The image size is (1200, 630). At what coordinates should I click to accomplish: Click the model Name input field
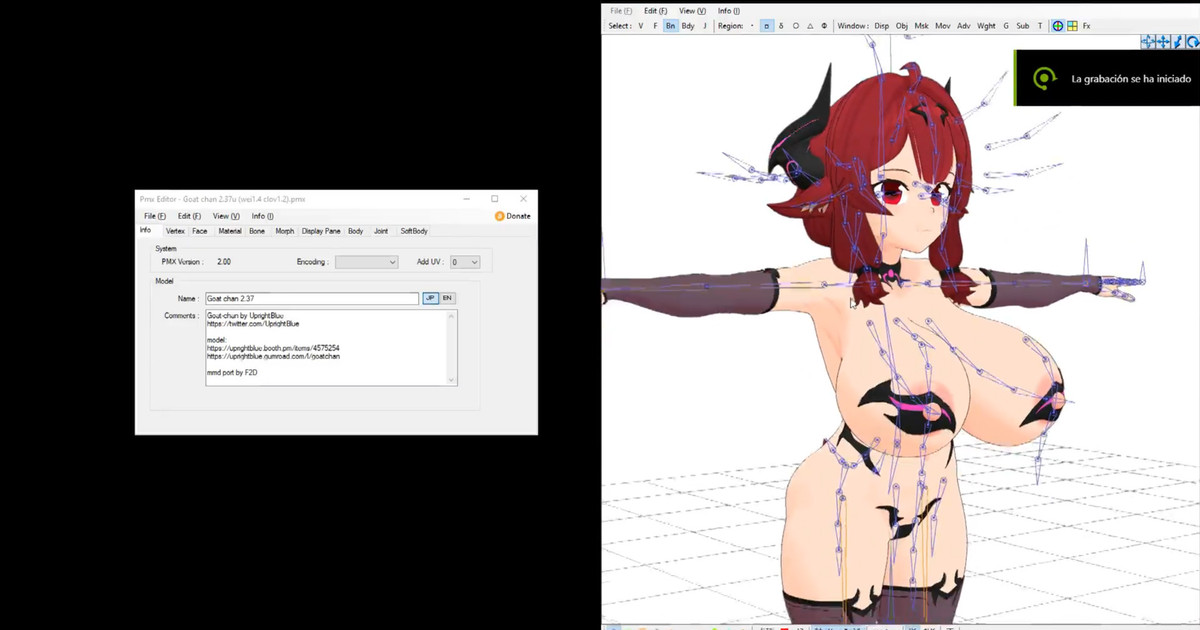point(311,298)
